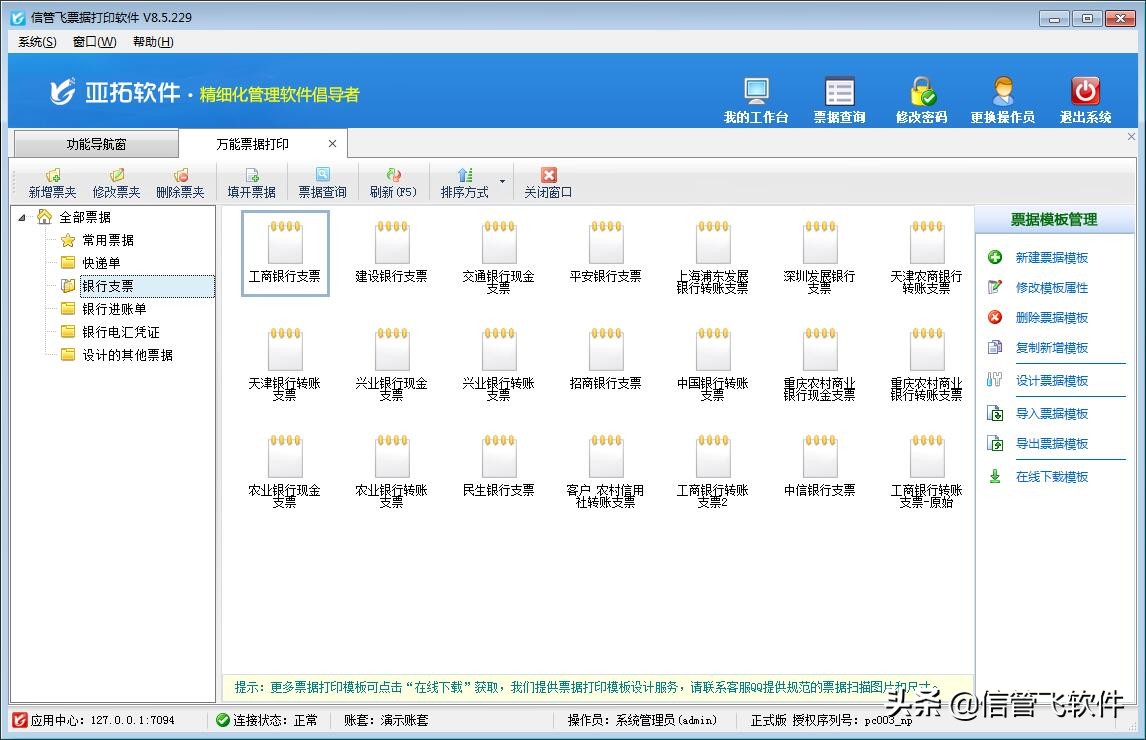Select 天津农商银行转账支票 template
Image resolution: width=1146 pixels, height=740 pixels.
(926, 257)
